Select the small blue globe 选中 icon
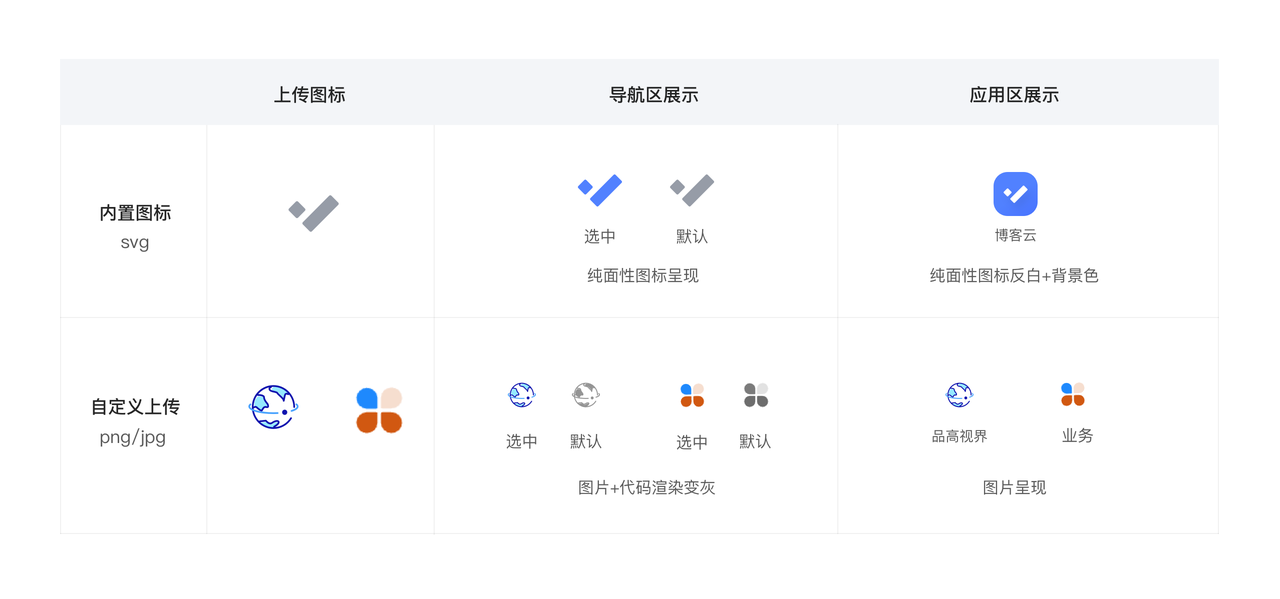The height and width of the screenshot is (599, 1280). [x=522, y=395]
